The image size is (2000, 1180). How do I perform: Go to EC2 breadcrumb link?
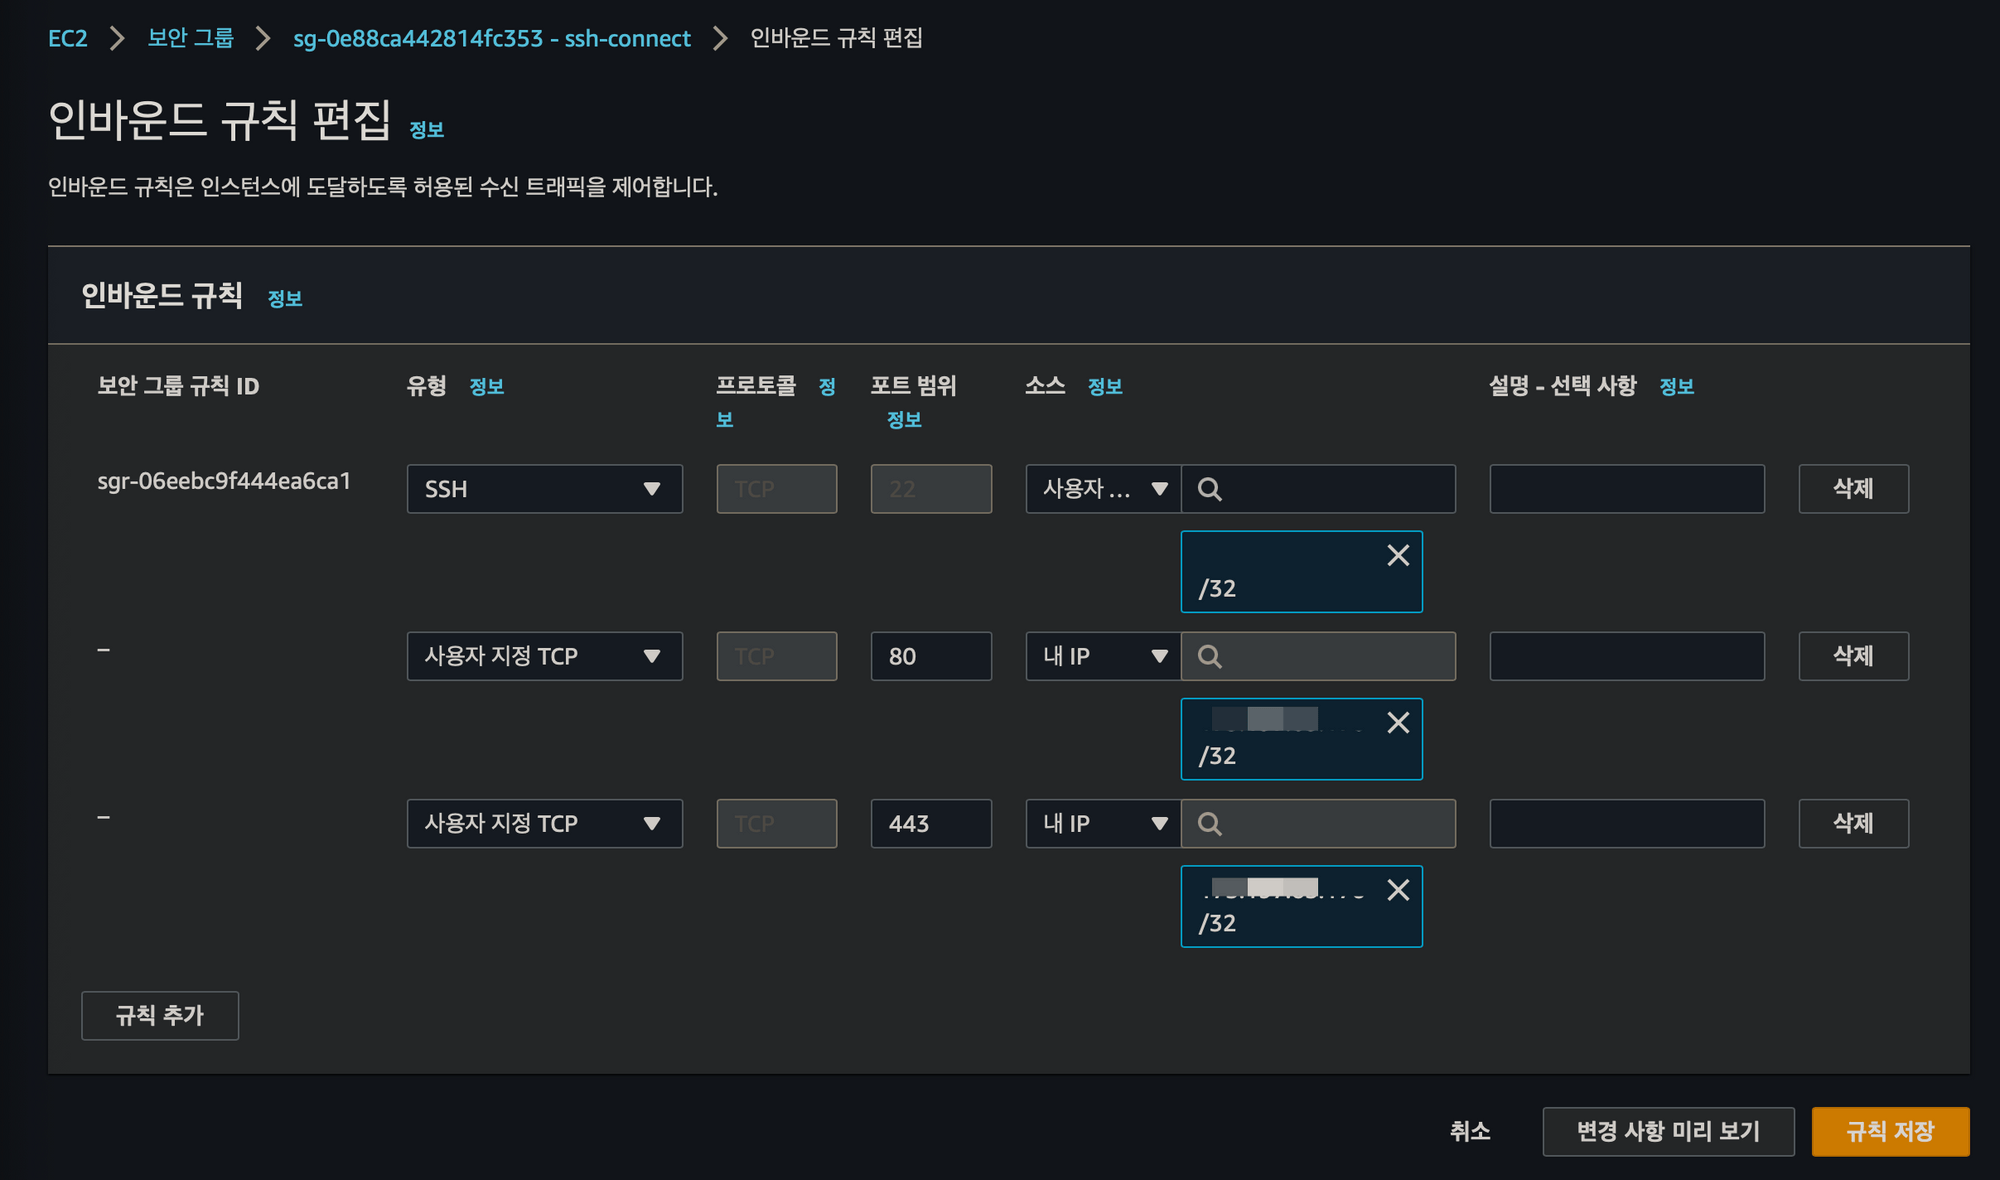coord(68,38)
